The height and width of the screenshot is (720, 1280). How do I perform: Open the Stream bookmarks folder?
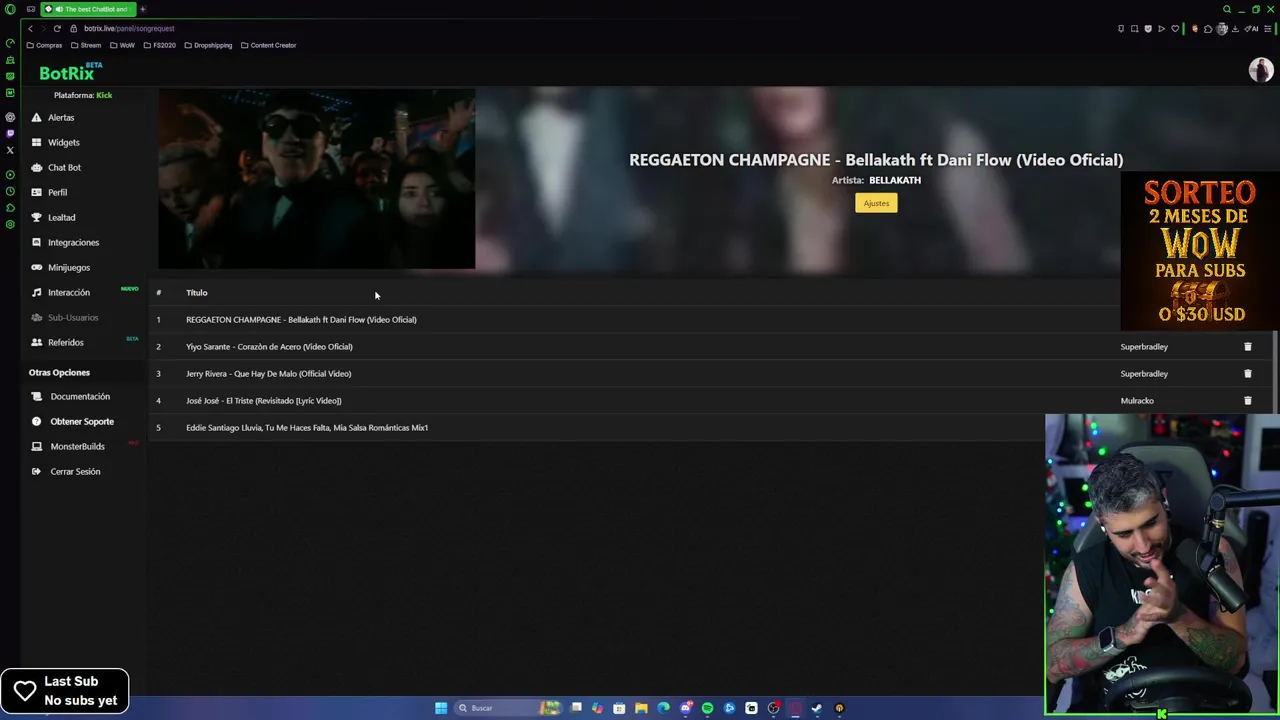pos(86,45)
